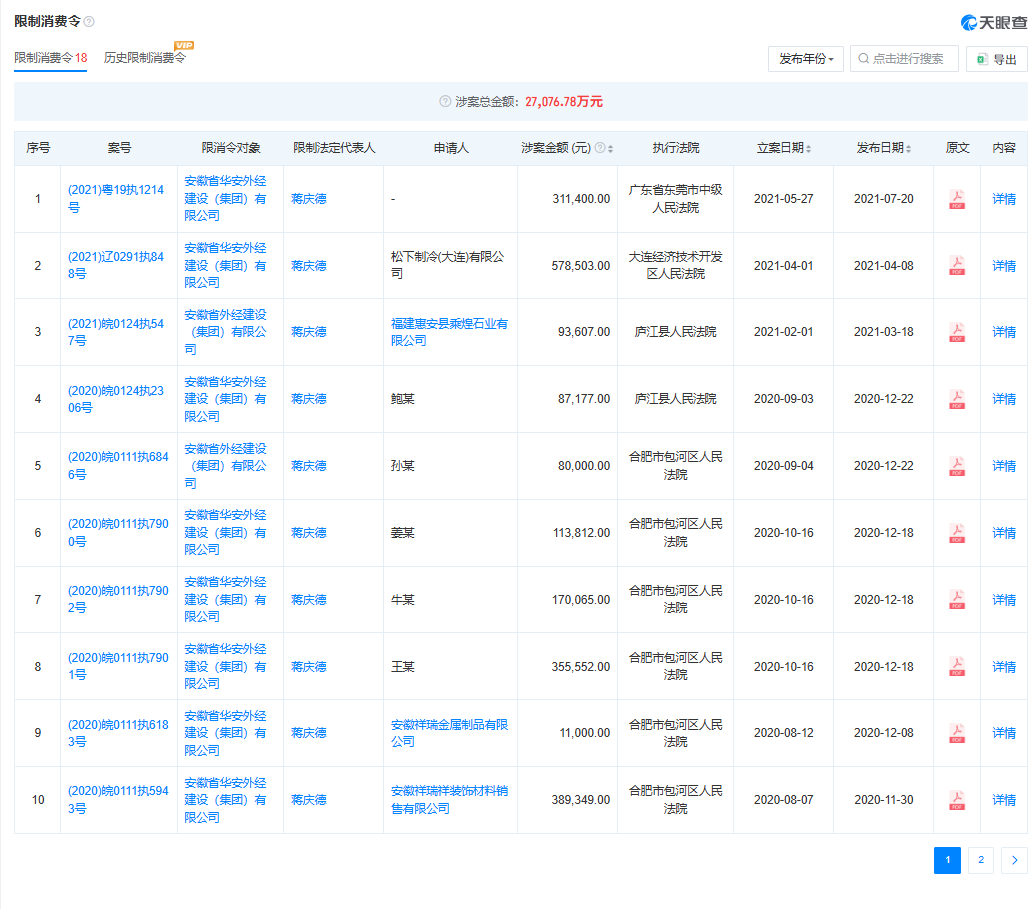1036x909 pixels.
Task: Open case link (2020)皖0111执7902号
Action: [x=118, y=599]
